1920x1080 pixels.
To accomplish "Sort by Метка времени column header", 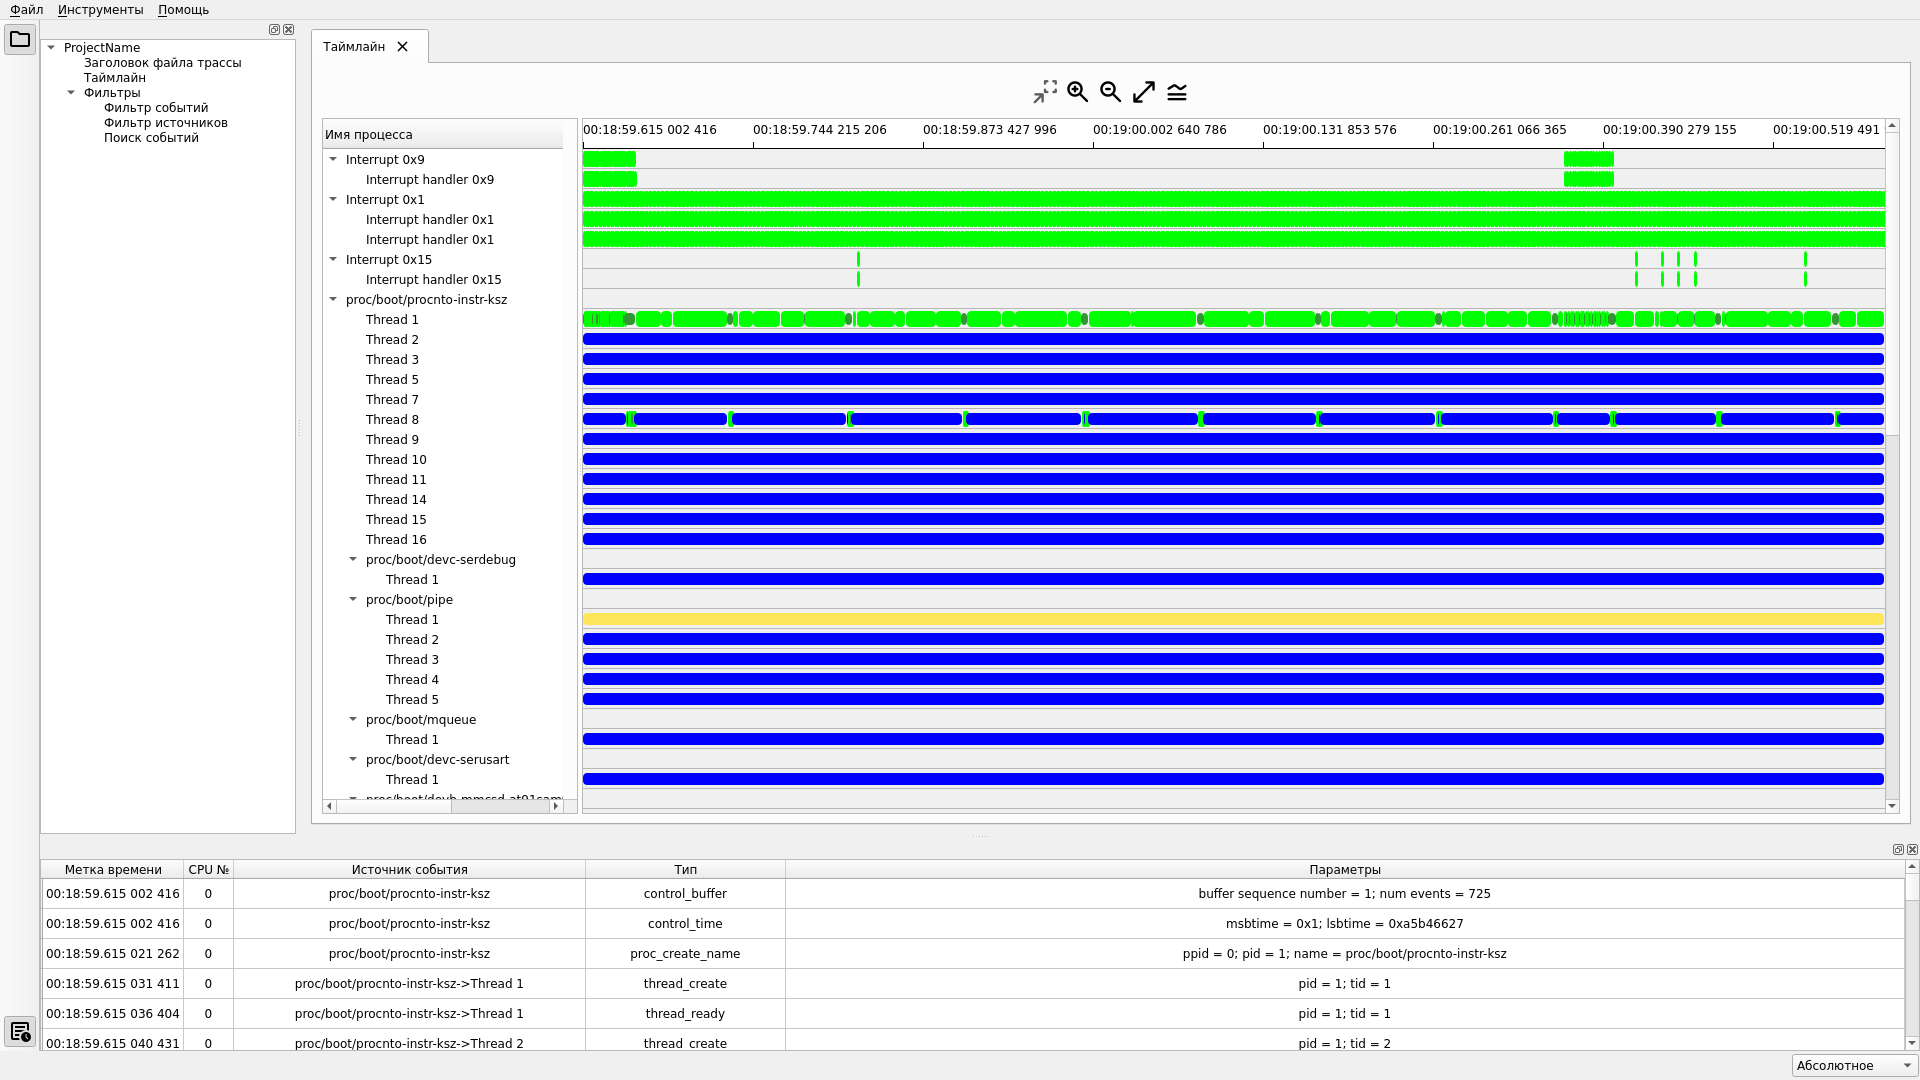I will [x=113, y=870].
